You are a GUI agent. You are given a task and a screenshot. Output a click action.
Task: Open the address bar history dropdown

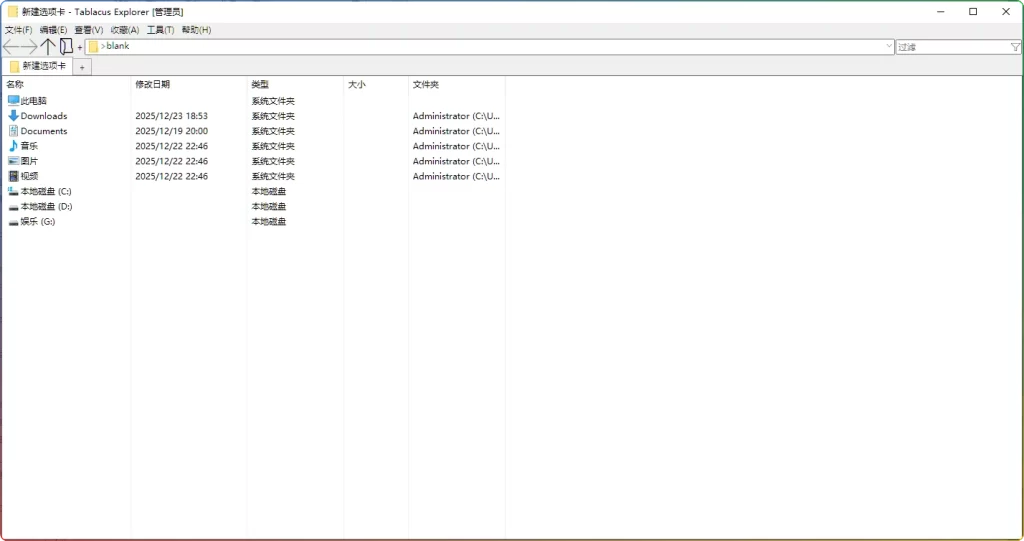click(888, 46)
